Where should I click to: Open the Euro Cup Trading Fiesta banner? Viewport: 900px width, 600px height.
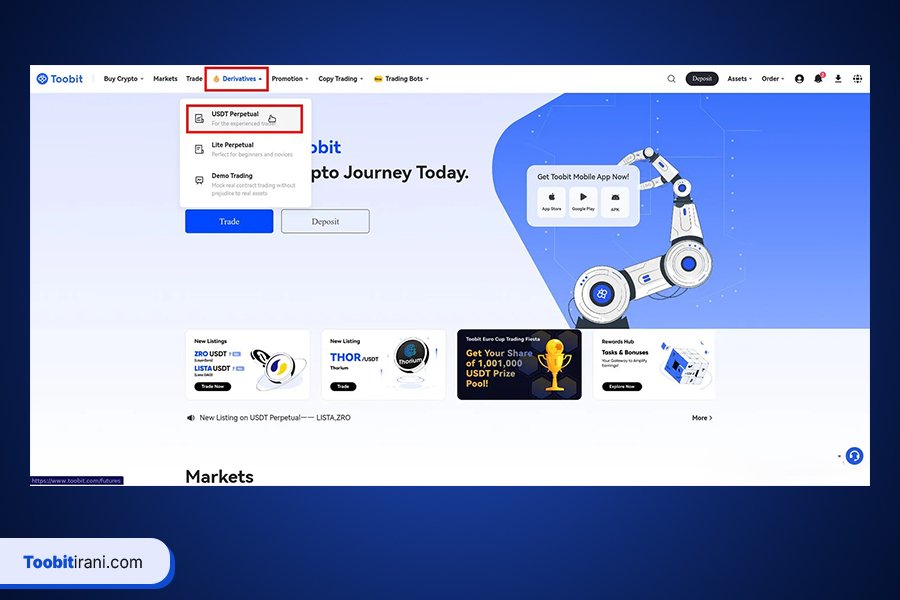(519, 365)
